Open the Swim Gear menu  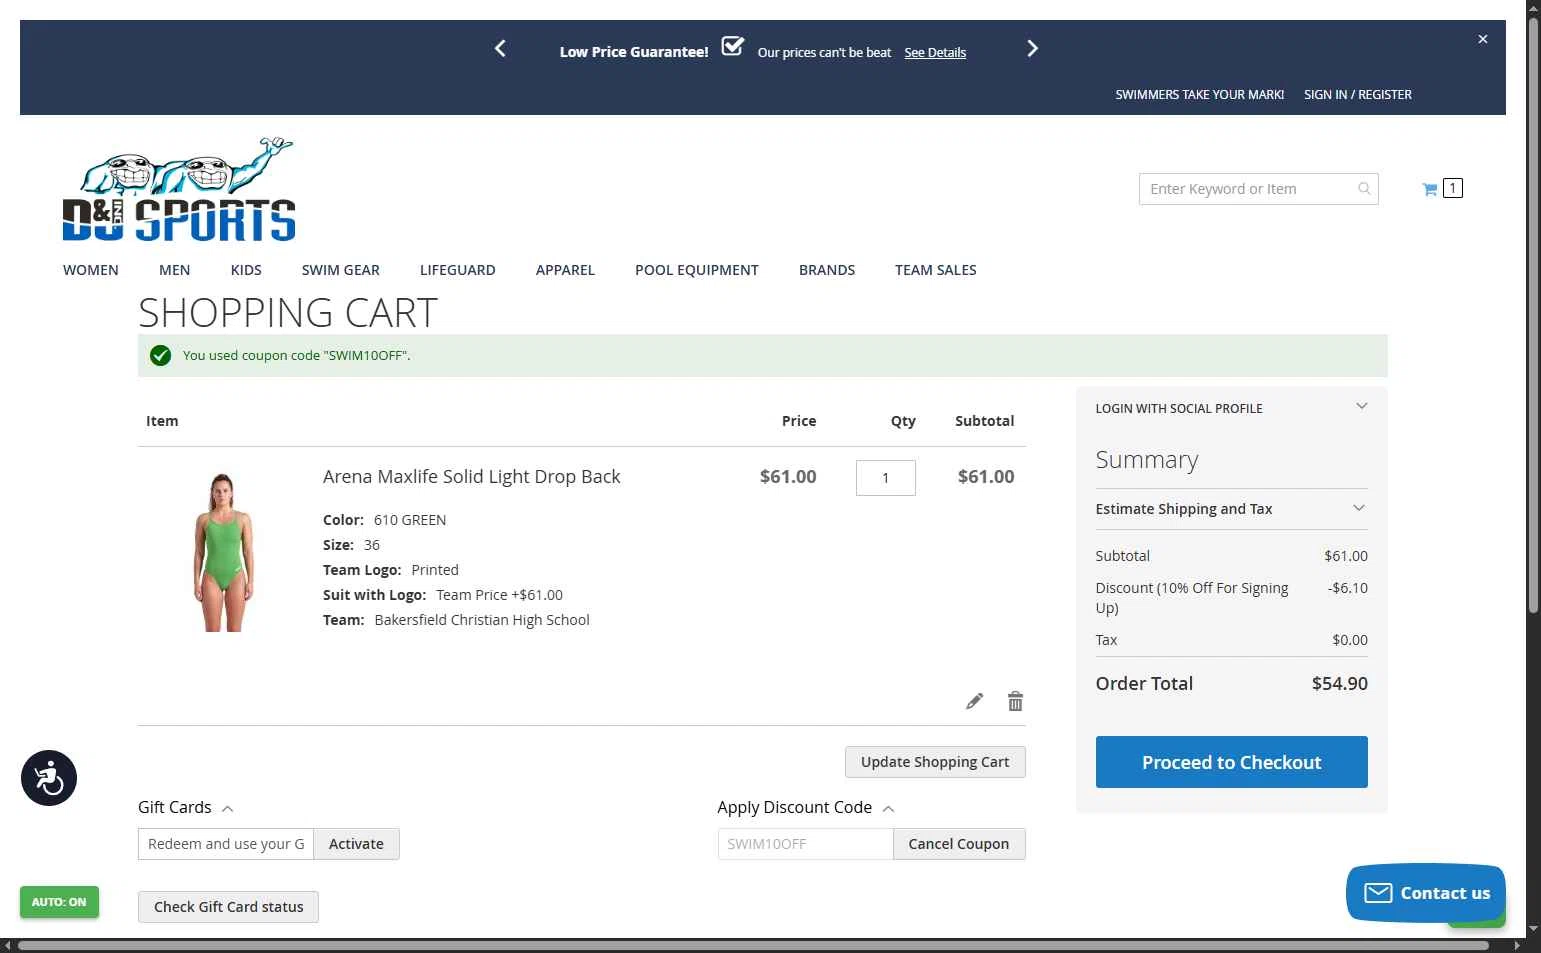(x=341, y=270)
